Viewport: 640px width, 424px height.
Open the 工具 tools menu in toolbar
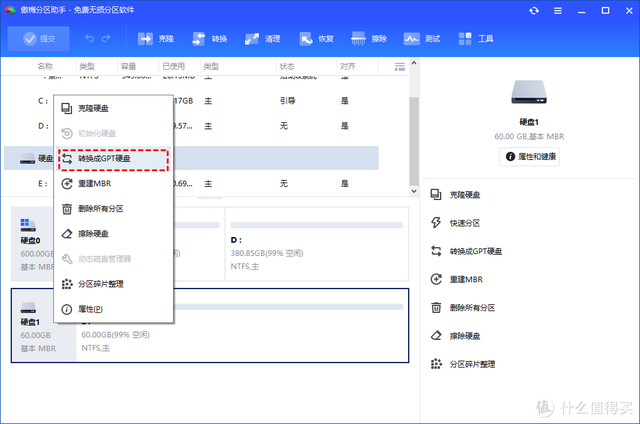click(x=476, y=39)
